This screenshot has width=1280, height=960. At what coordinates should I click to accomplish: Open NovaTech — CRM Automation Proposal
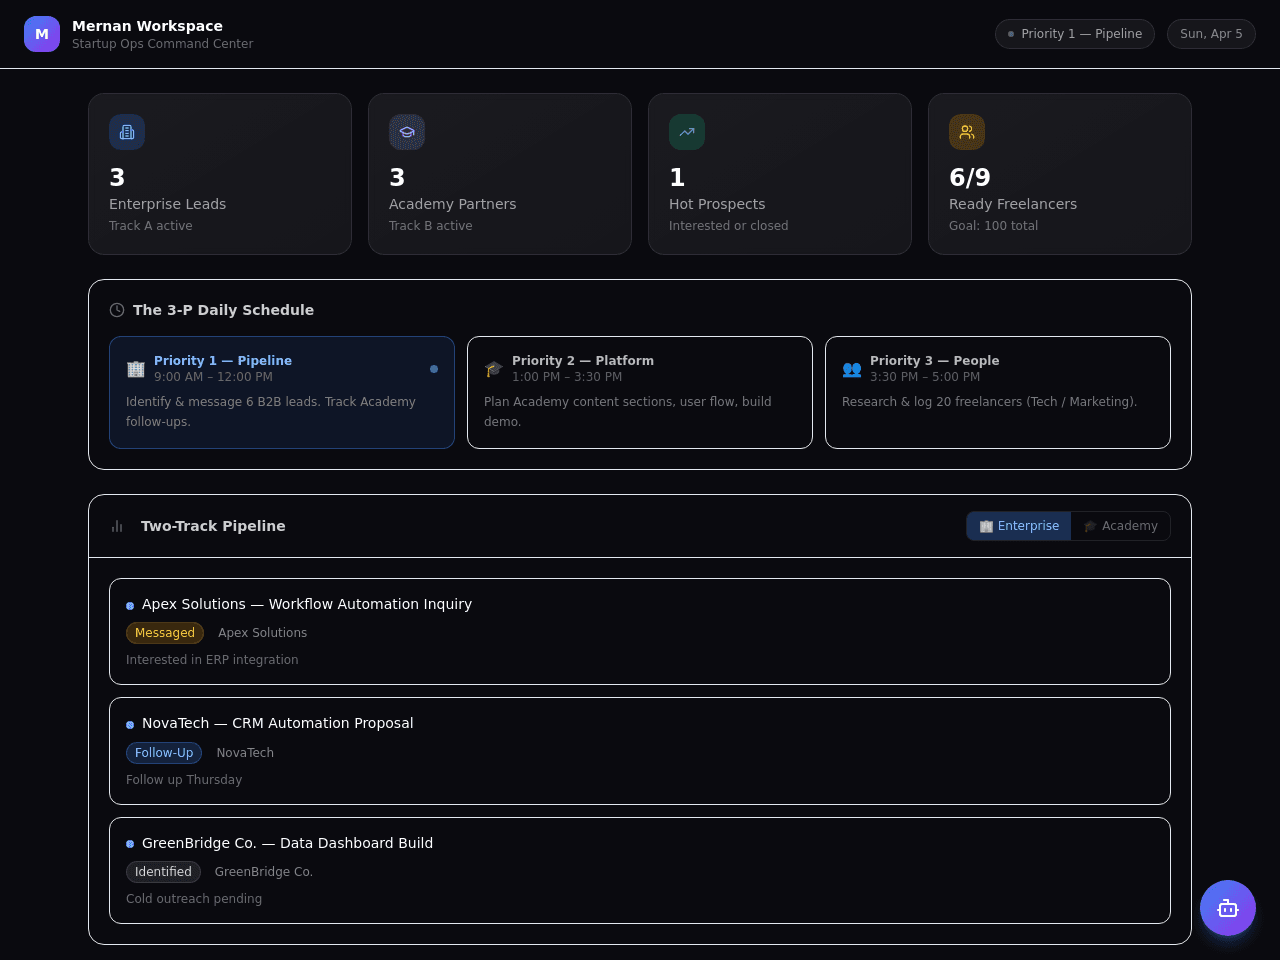click(x=640, y=751)
